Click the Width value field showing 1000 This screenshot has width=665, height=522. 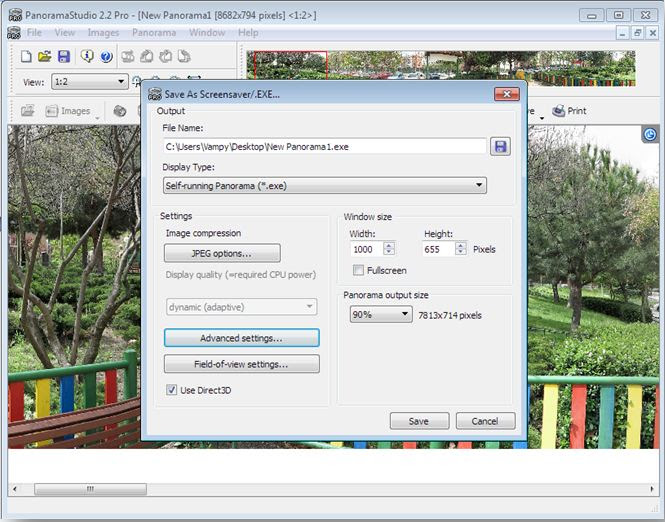coord(367,249)
